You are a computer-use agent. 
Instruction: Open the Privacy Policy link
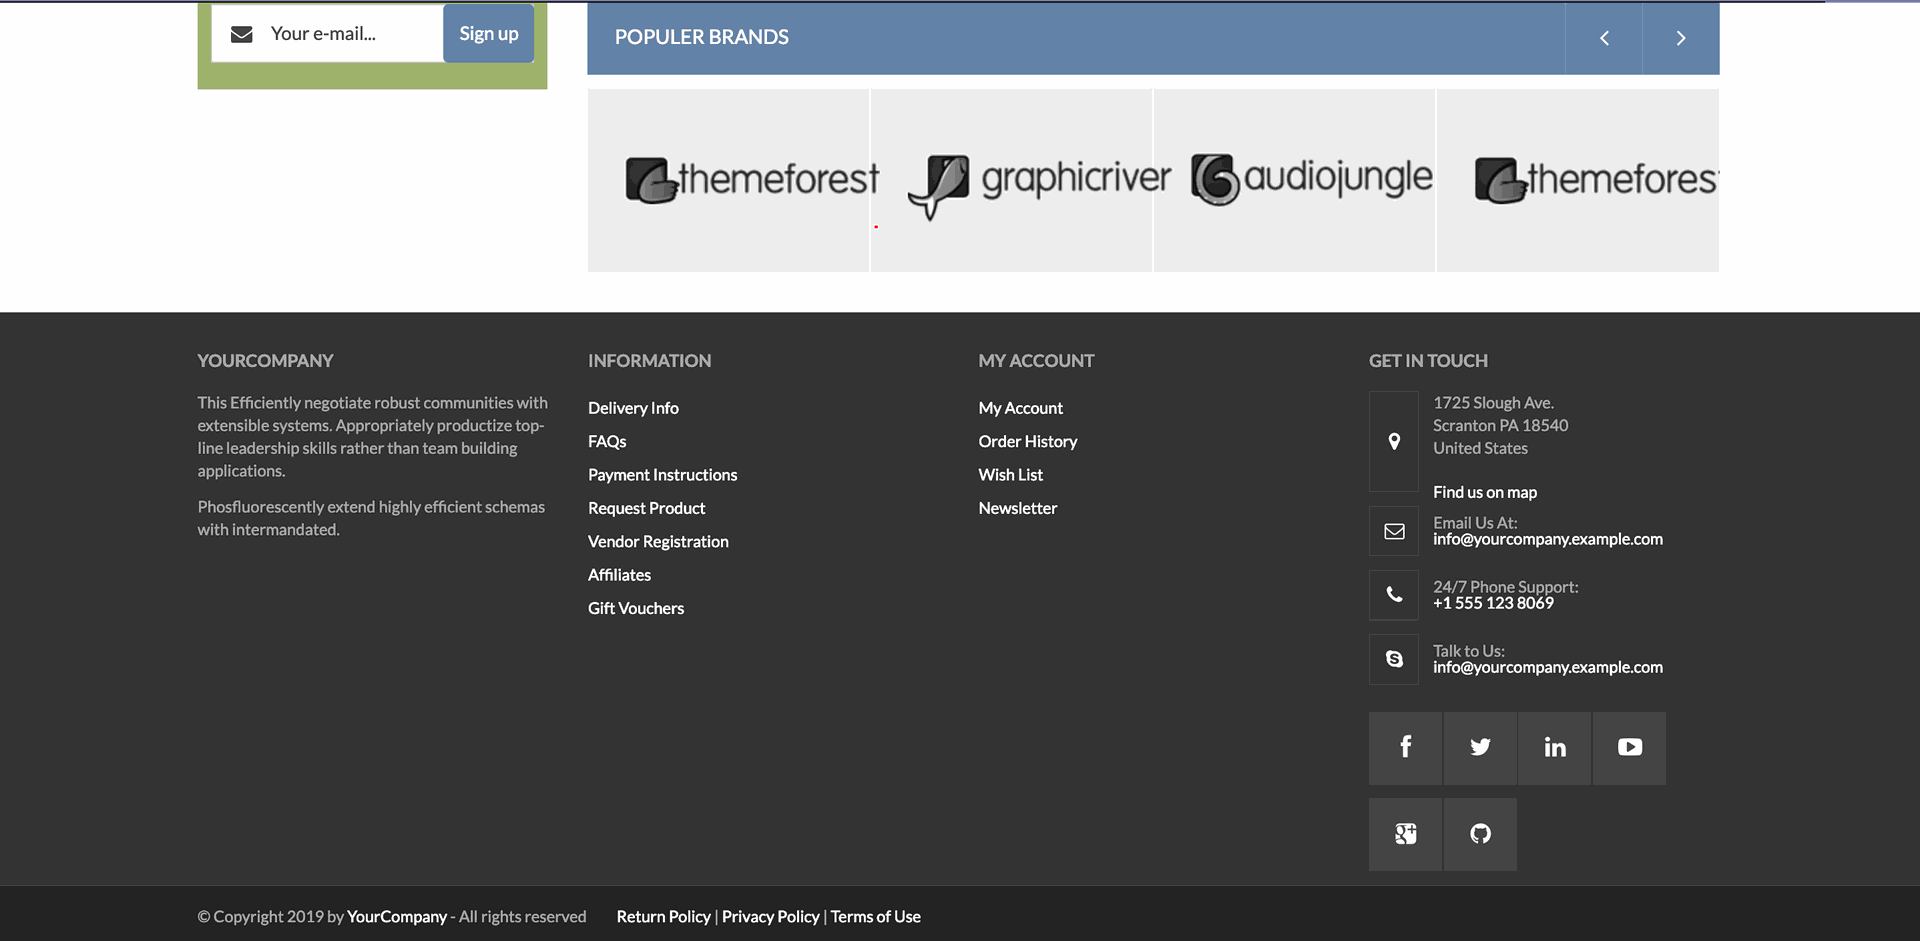(x=770, y=917)
